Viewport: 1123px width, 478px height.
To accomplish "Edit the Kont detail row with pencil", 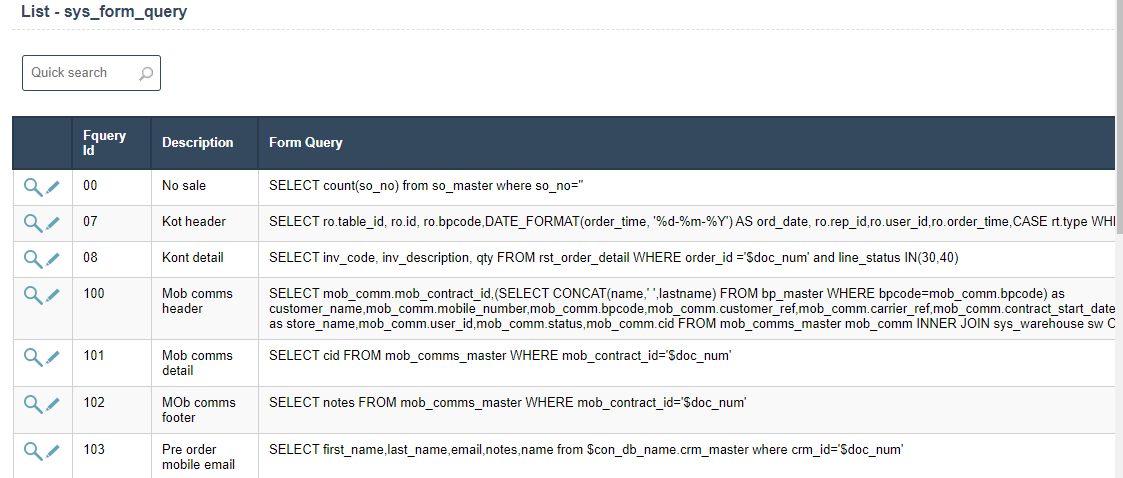I will [53, 258].
